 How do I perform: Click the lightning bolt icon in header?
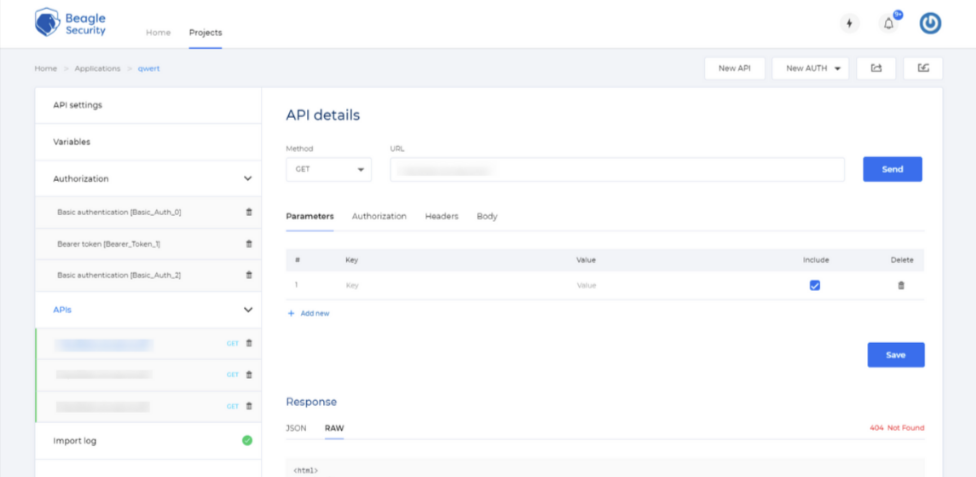click(x=850, y=24)
